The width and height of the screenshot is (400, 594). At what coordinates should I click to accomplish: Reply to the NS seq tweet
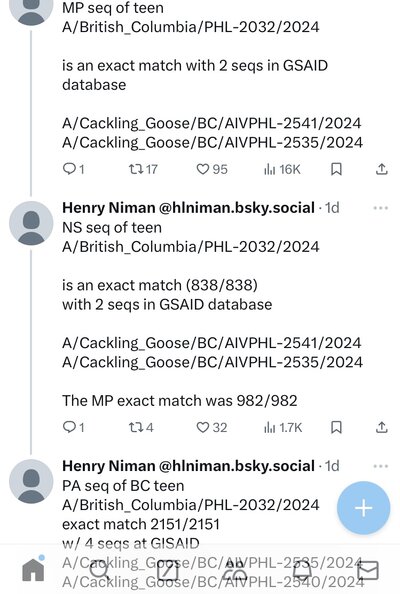click(x=73, y=427)
